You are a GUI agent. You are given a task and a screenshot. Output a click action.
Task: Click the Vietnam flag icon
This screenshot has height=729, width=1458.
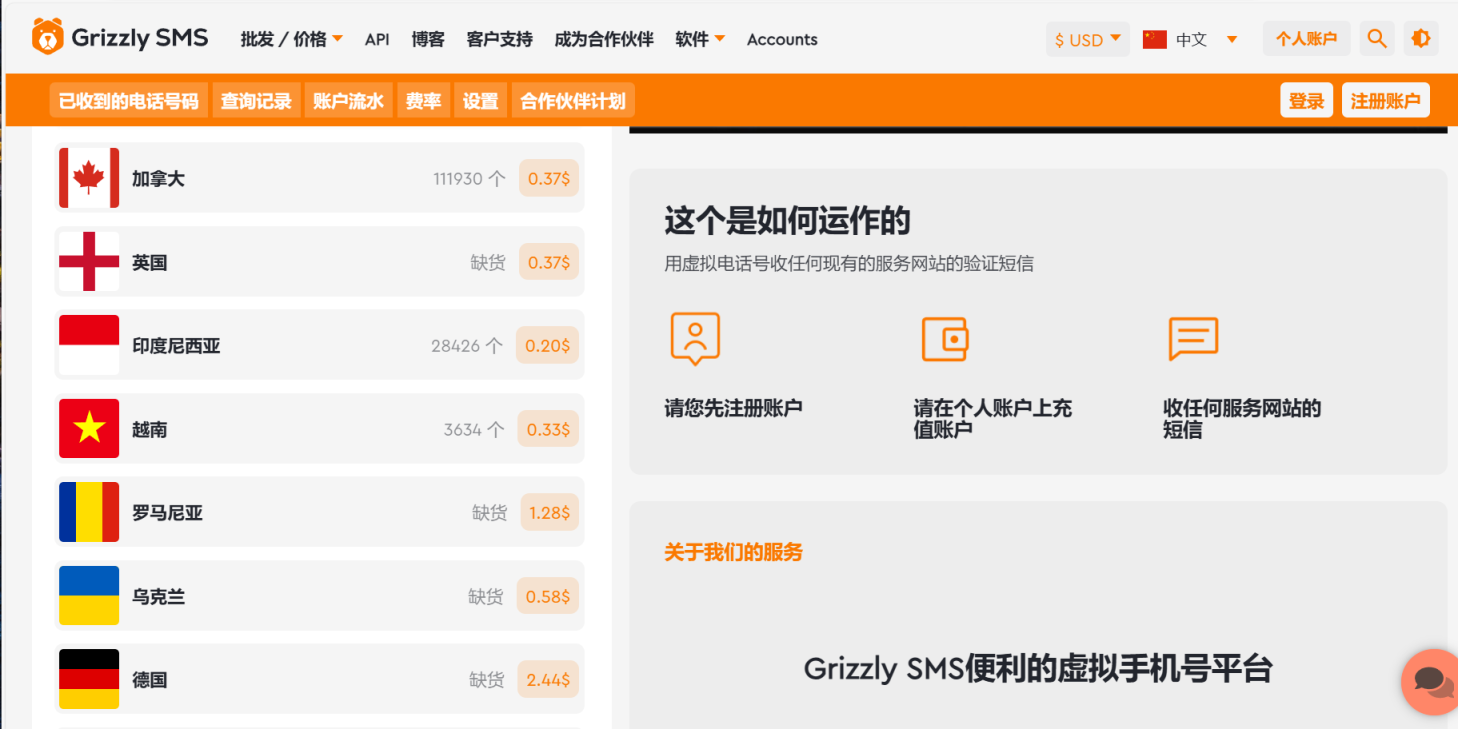coord(89,429)
